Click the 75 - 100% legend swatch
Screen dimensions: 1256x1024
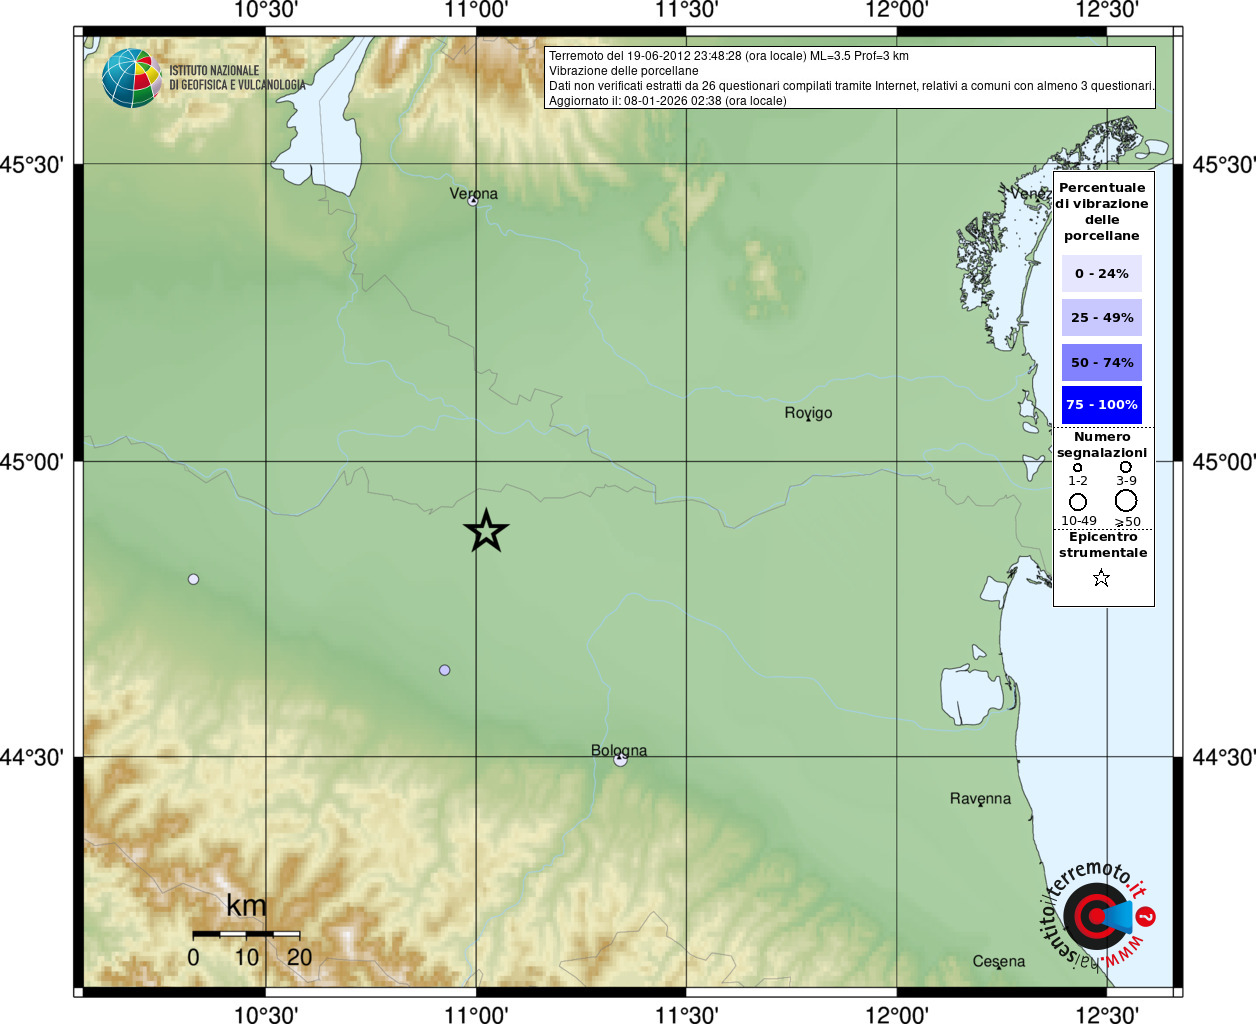tap(1102, 405)
